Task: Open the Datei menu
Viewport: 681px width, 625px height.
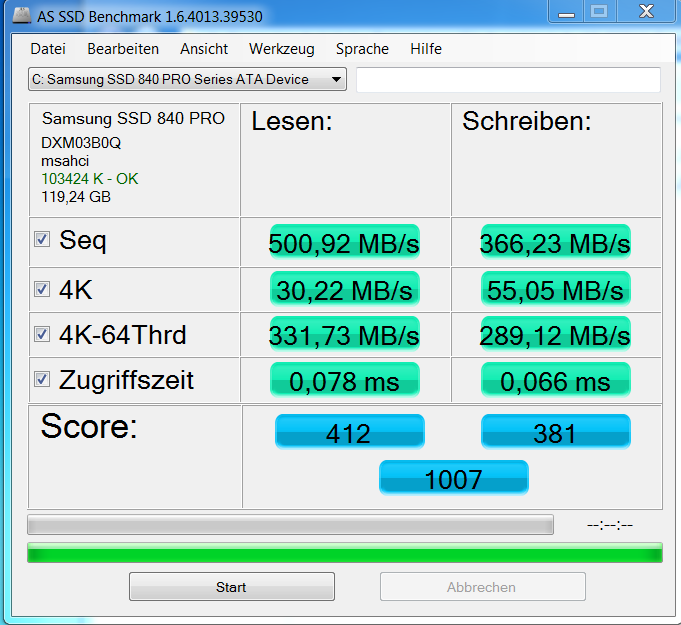Action: 48,49
